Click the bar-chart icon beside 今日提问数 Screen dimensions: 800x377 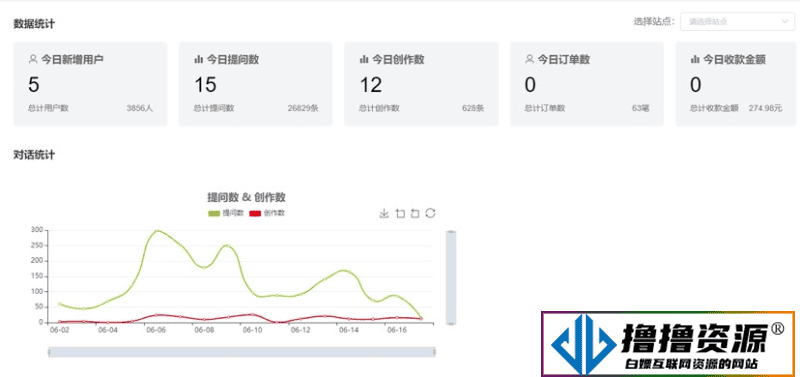199,60
